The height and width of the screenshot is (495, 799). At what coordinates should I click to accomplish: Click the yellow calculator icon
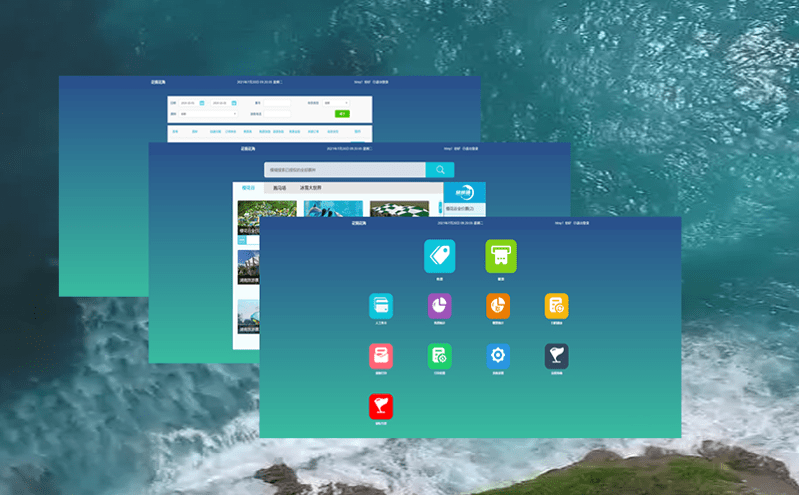coord(556,305)
